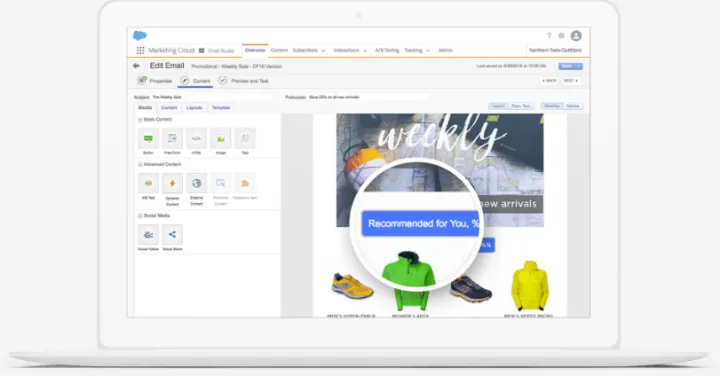Switch to the Blocks panel tab
Screen dimensions: 720x376
[145, 107]
